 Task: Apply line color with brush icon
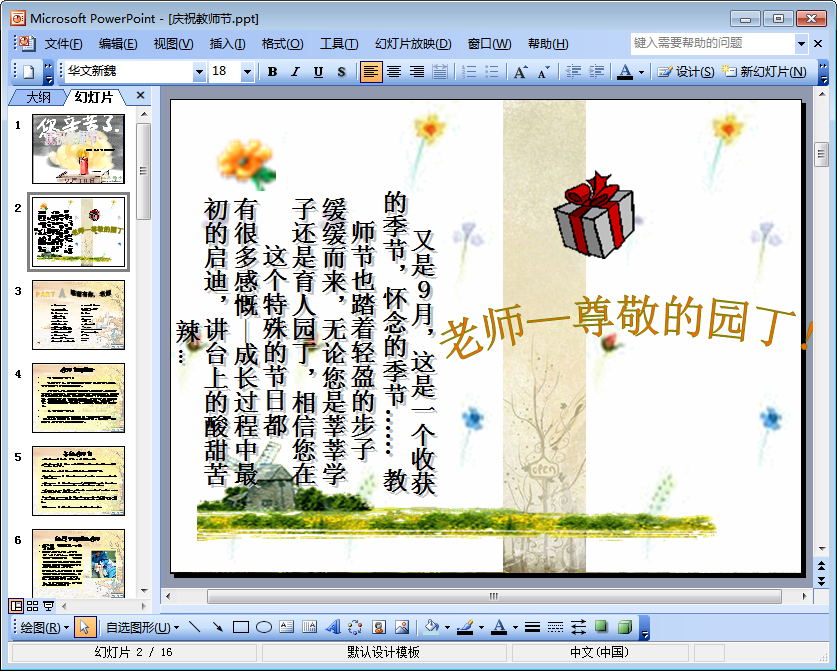(465, 627)
